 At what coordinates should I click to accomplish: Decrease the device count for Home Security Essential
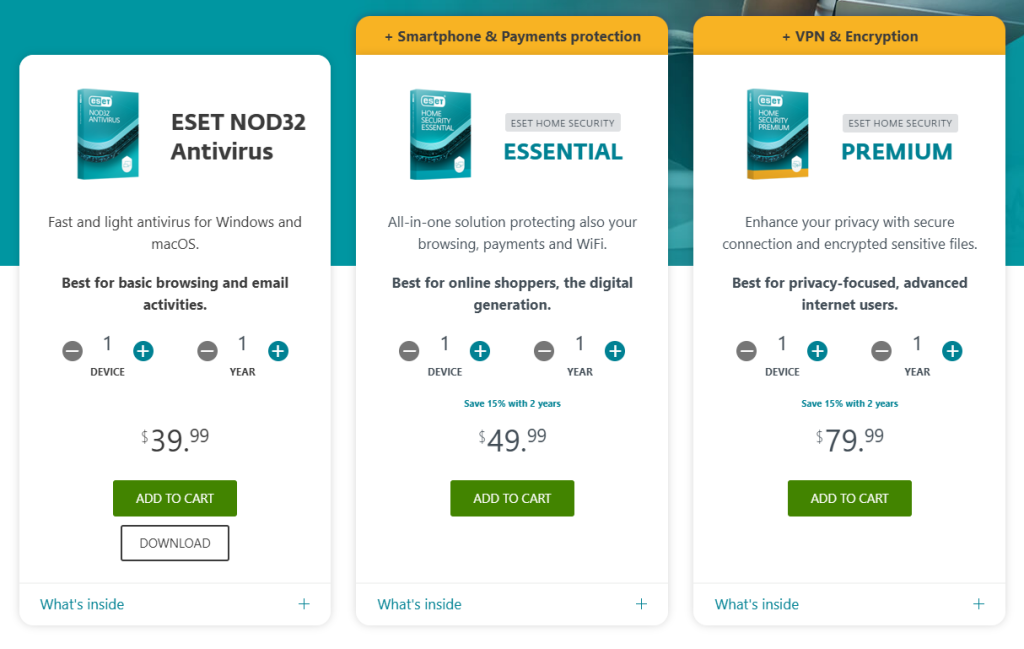(x=409, y=352)
